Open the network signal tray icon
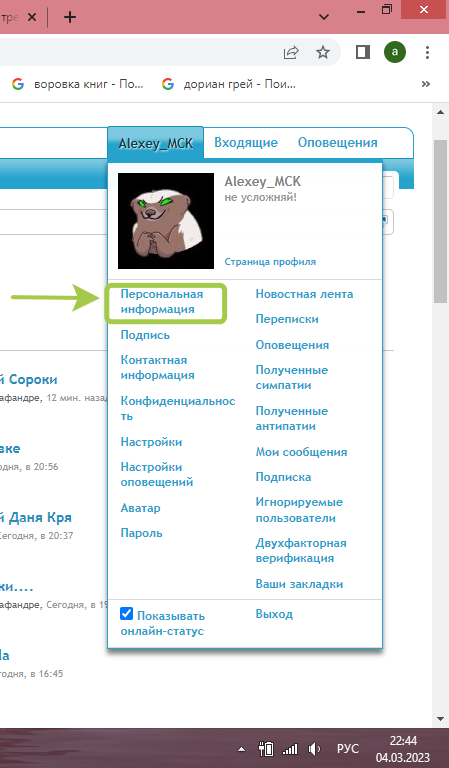449x768 pixels. click(290, 749)
